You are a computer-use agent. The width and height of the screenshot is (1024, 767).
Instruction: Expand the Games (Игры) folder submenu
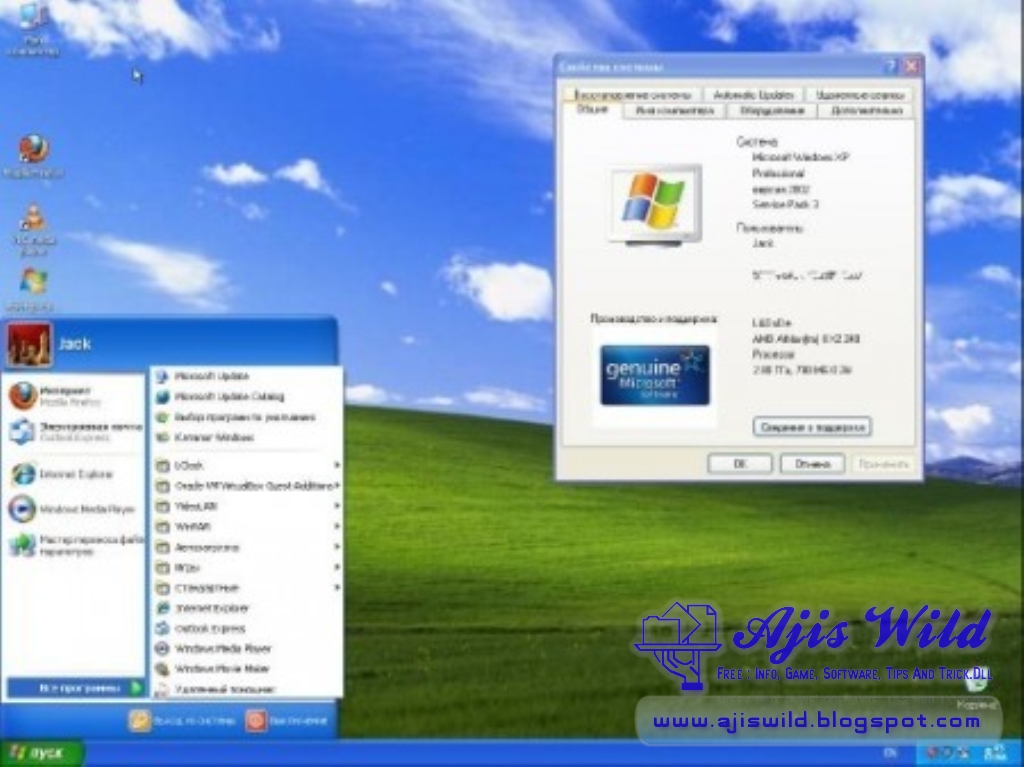[246, 567]
